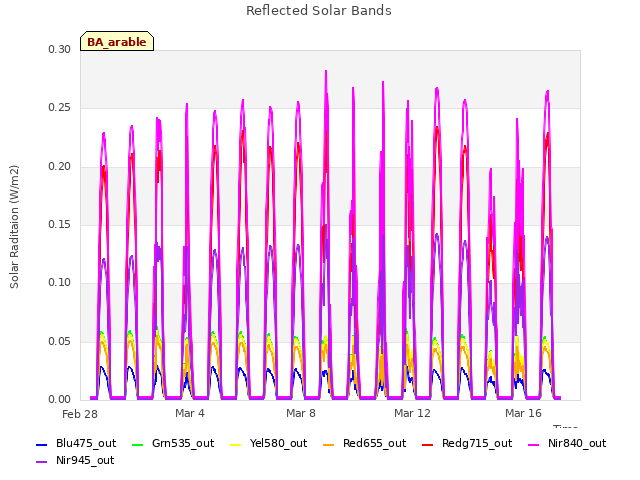This screenshot has width=640, height=480.
Task: Click the 0.05 y-axis tick label
Action: pyautogui.click(x=59, y=341)
